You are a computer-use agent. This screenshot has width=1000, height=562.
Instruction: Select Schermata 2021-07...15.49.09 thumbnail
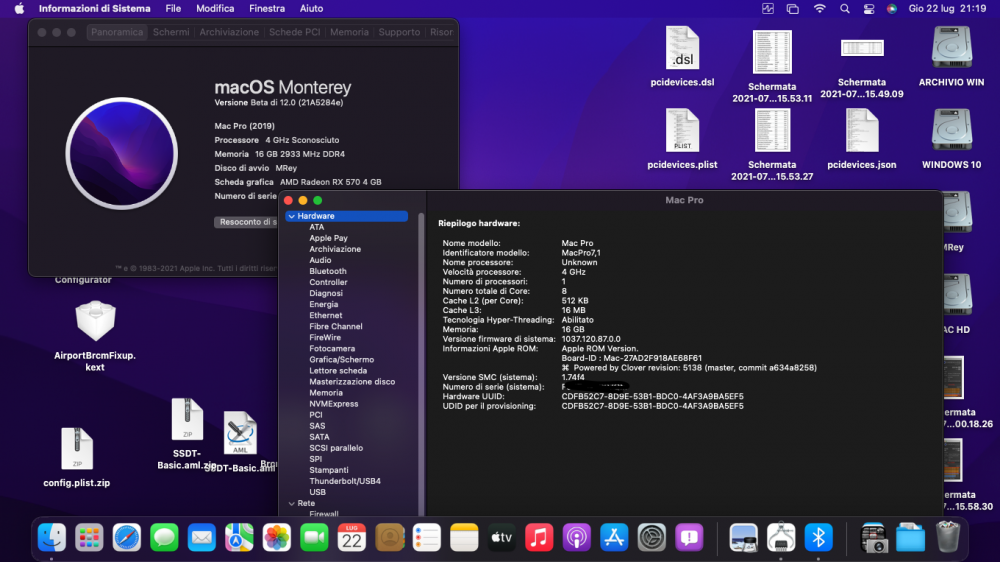(x=862, y=48)
